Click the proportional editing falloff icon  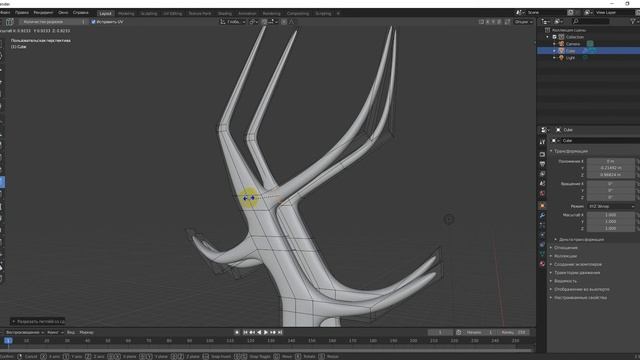[x=291, y=22]
